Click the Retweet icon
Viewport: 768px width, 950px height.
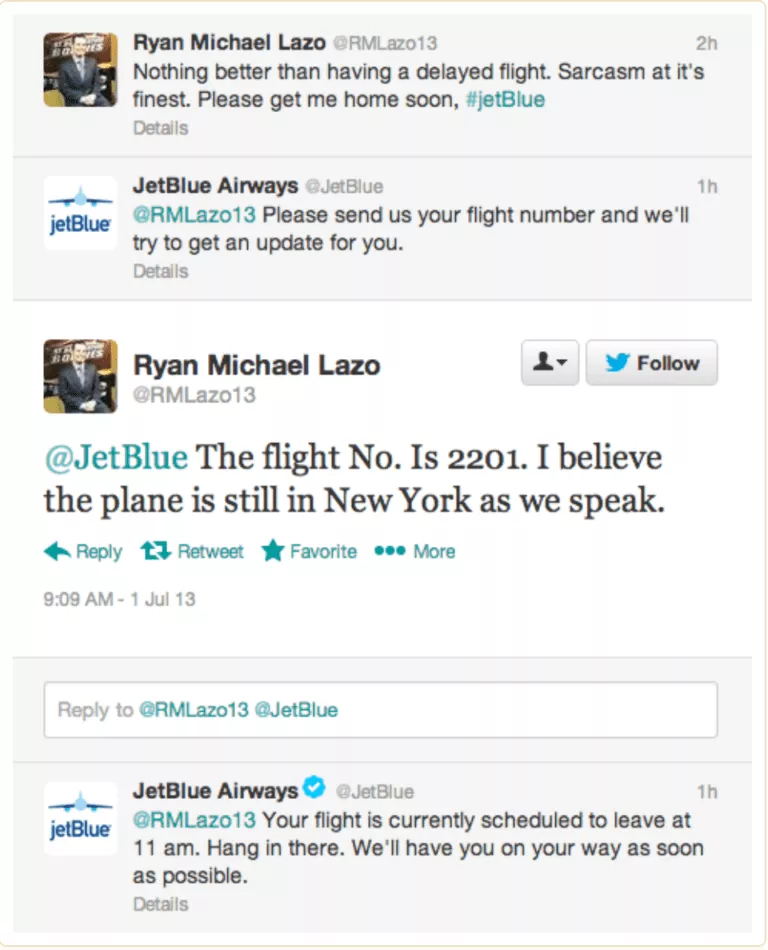pos(155,551)
